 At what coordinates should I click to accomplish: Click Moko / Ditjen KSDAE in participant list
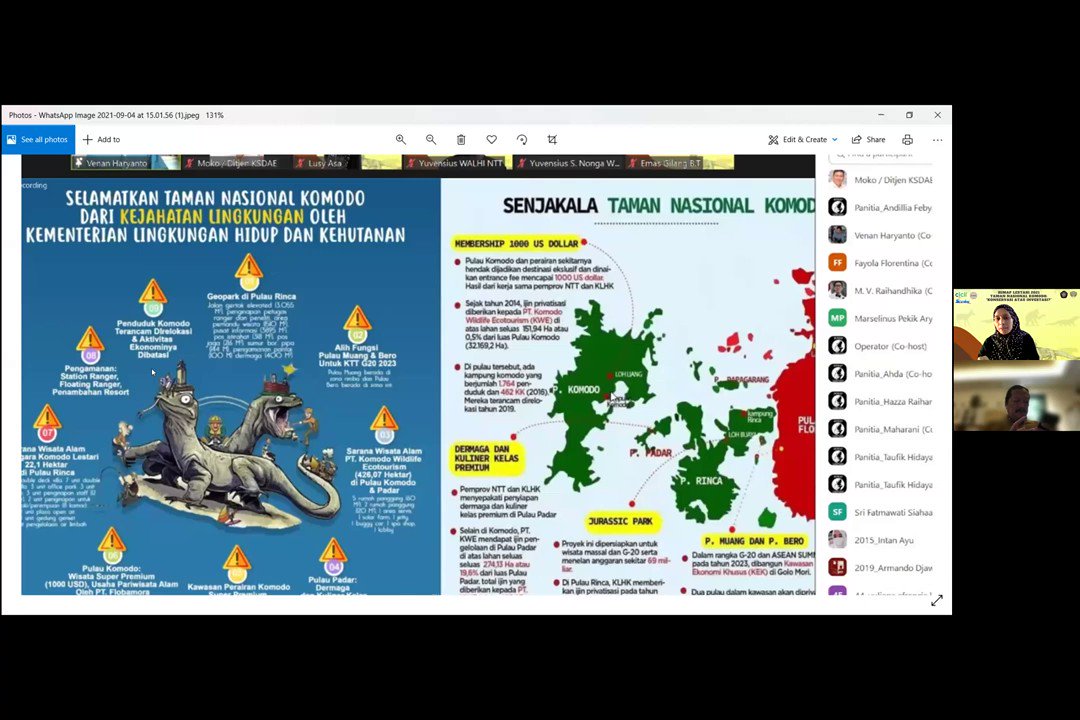[893, 180]
